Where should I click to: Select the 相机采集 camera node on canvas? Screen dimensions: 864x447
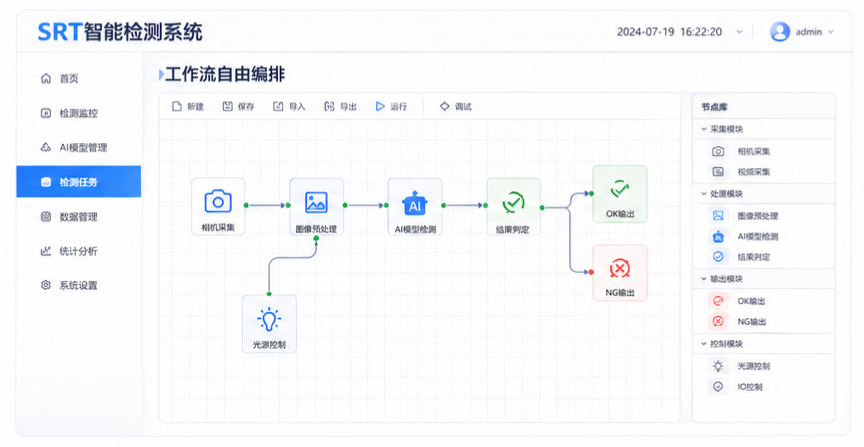(x=218, y=206)
